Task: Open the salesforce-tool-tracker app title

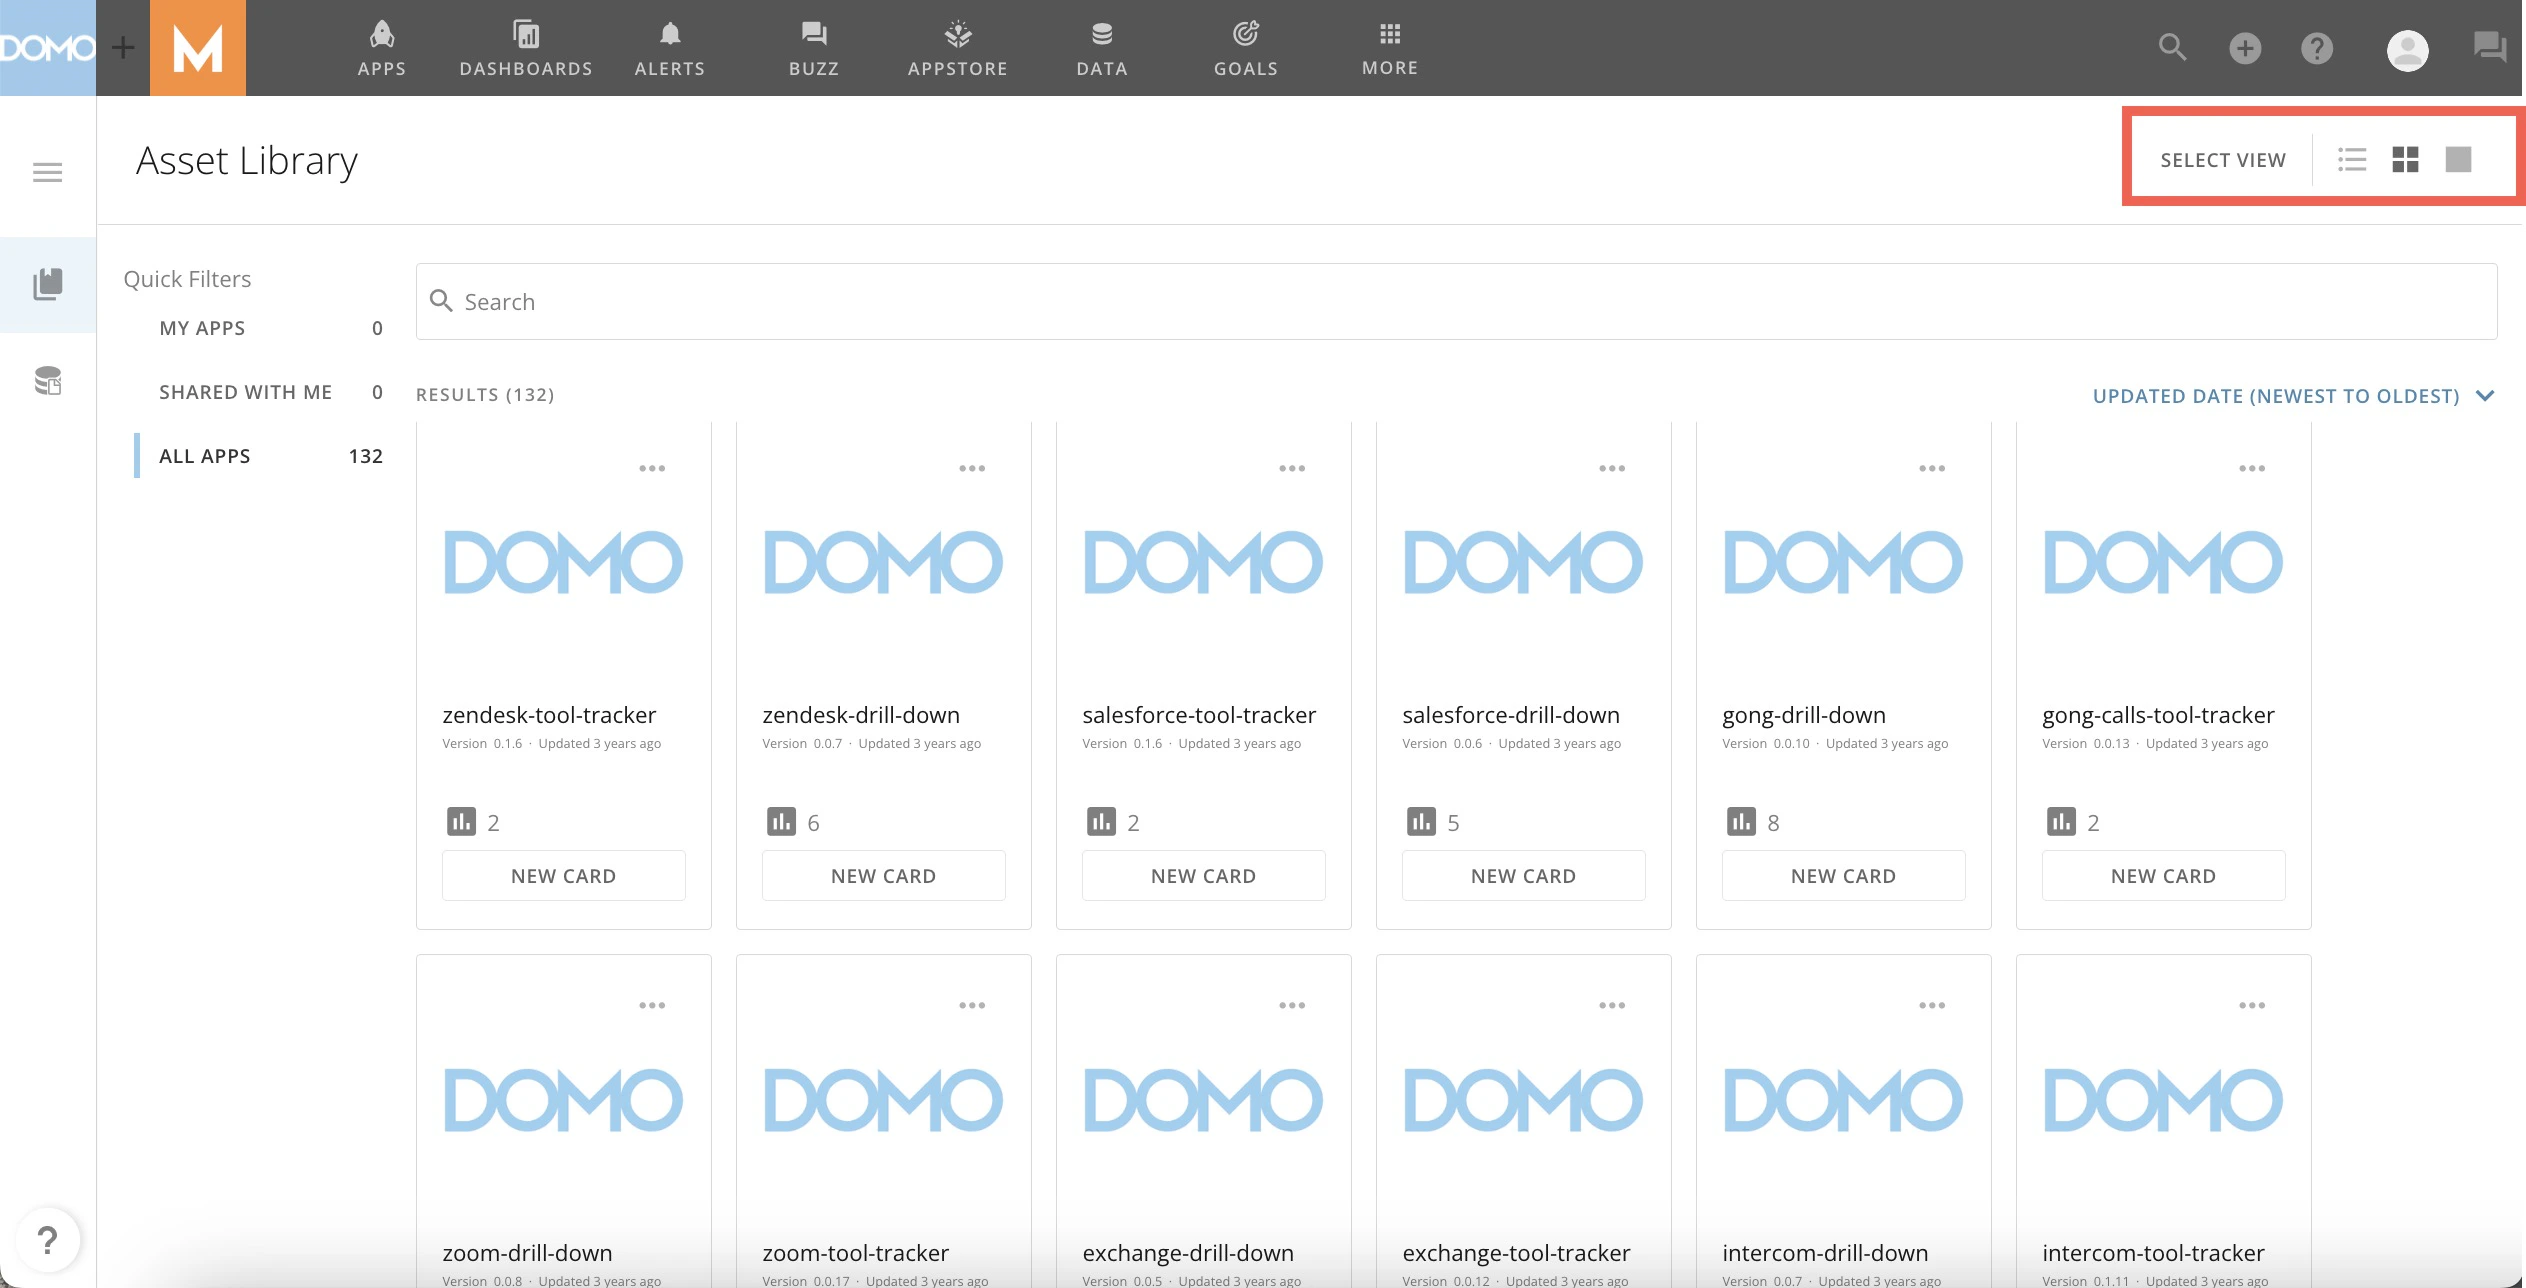Action: pos(1199,715)
